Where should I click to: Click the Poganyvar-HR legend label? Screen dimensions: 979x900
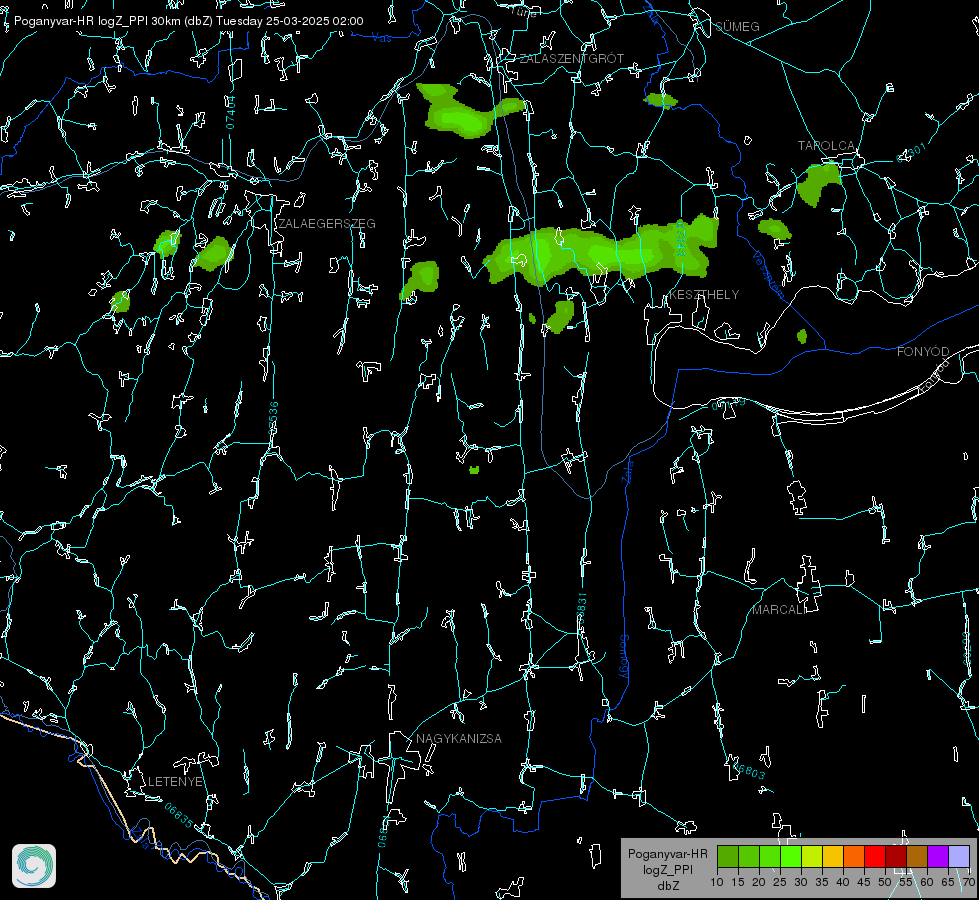pyautogui.click(x=667, y=853)
